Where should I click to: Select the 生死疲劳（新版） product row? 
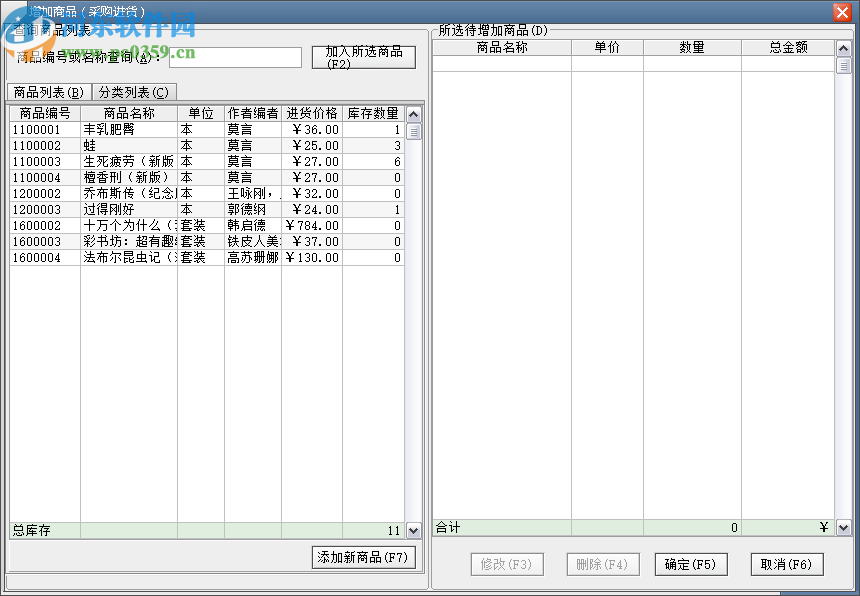128,160
